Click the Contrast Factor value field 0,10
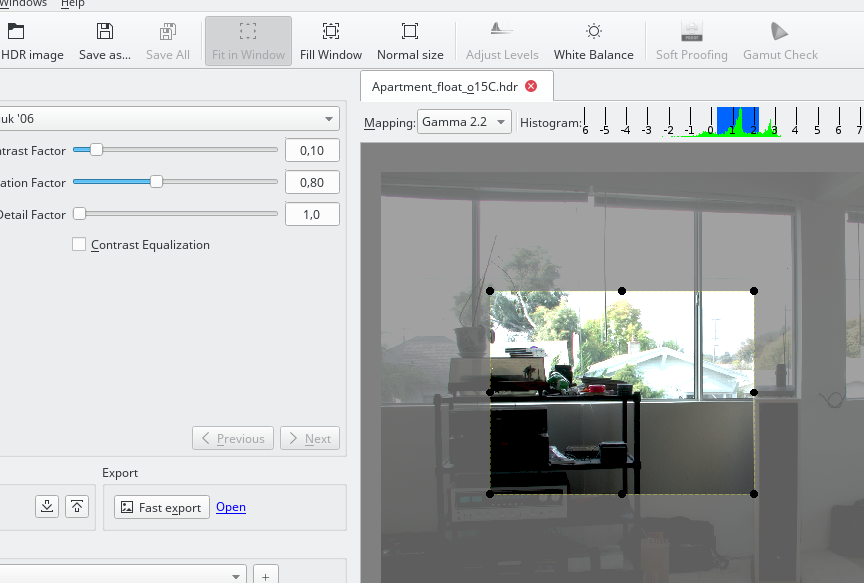 pyautogui.click(x=312, y=150)
